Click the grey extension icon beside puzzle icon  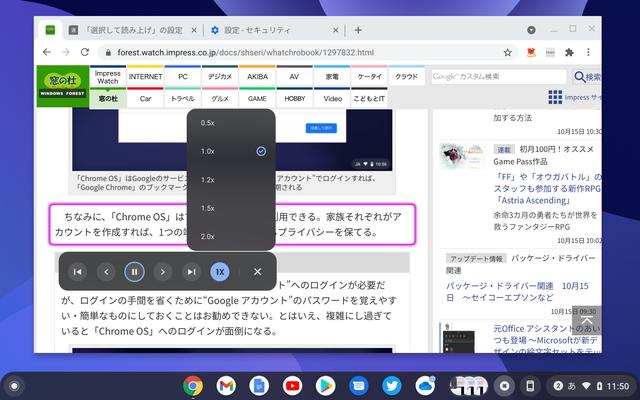(x=550, y=52)
